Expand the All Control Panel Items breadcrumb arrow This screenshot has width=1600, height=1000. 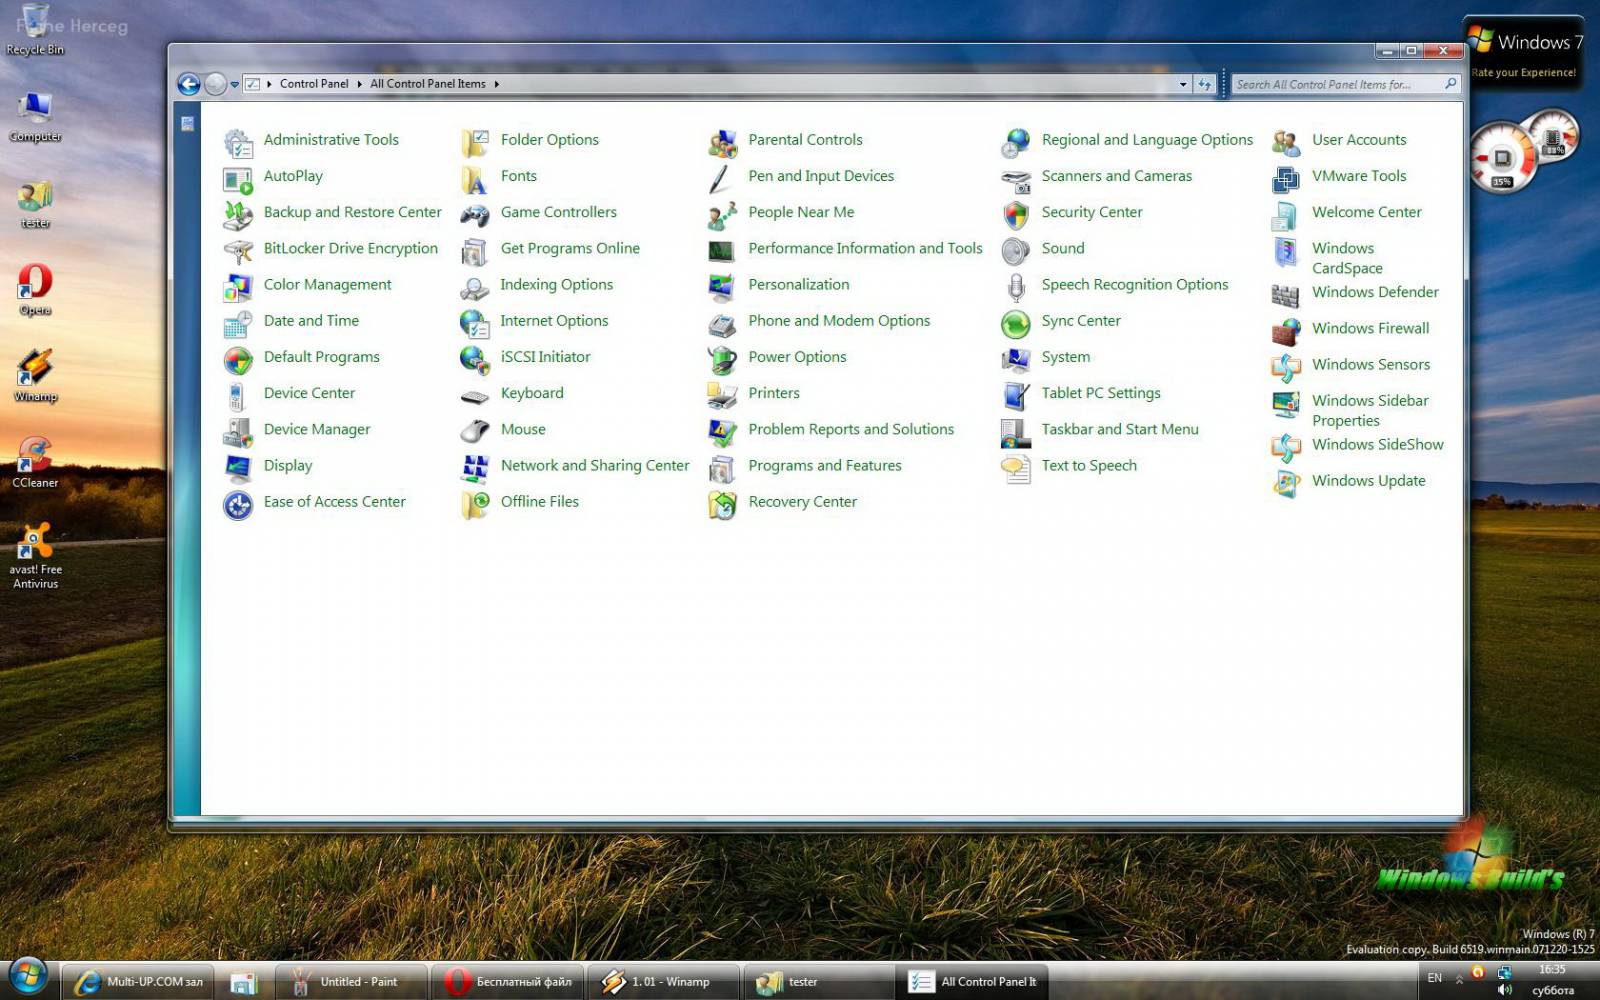(x=496, y=84)
